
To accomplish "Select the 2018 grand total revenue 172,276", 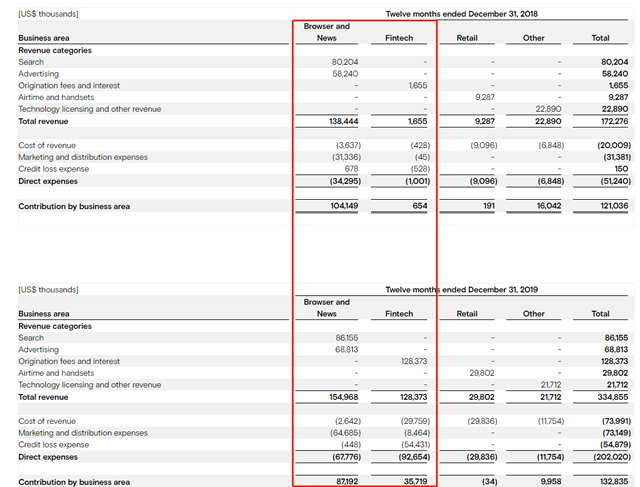I will [609, 121].
